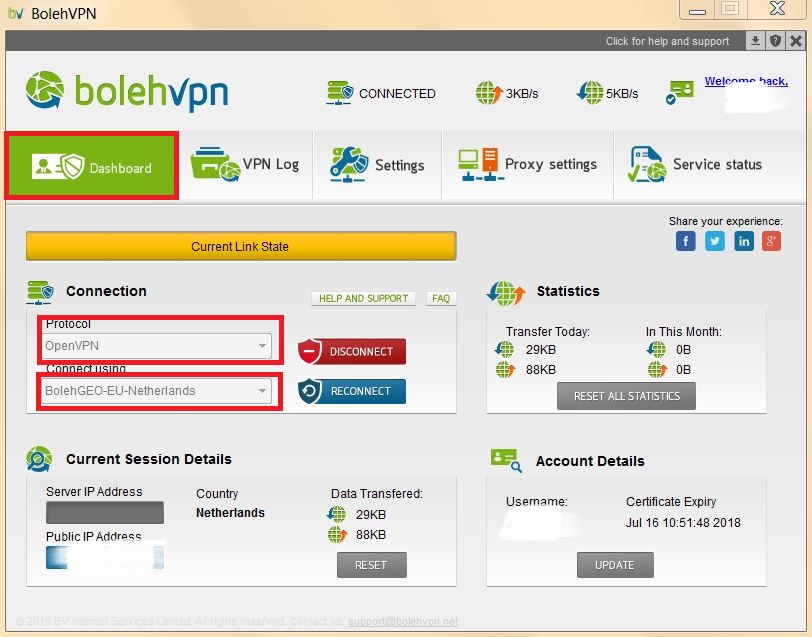Click the Server IP Address field
Screen dimensions: 812x637
pos(105,512)
